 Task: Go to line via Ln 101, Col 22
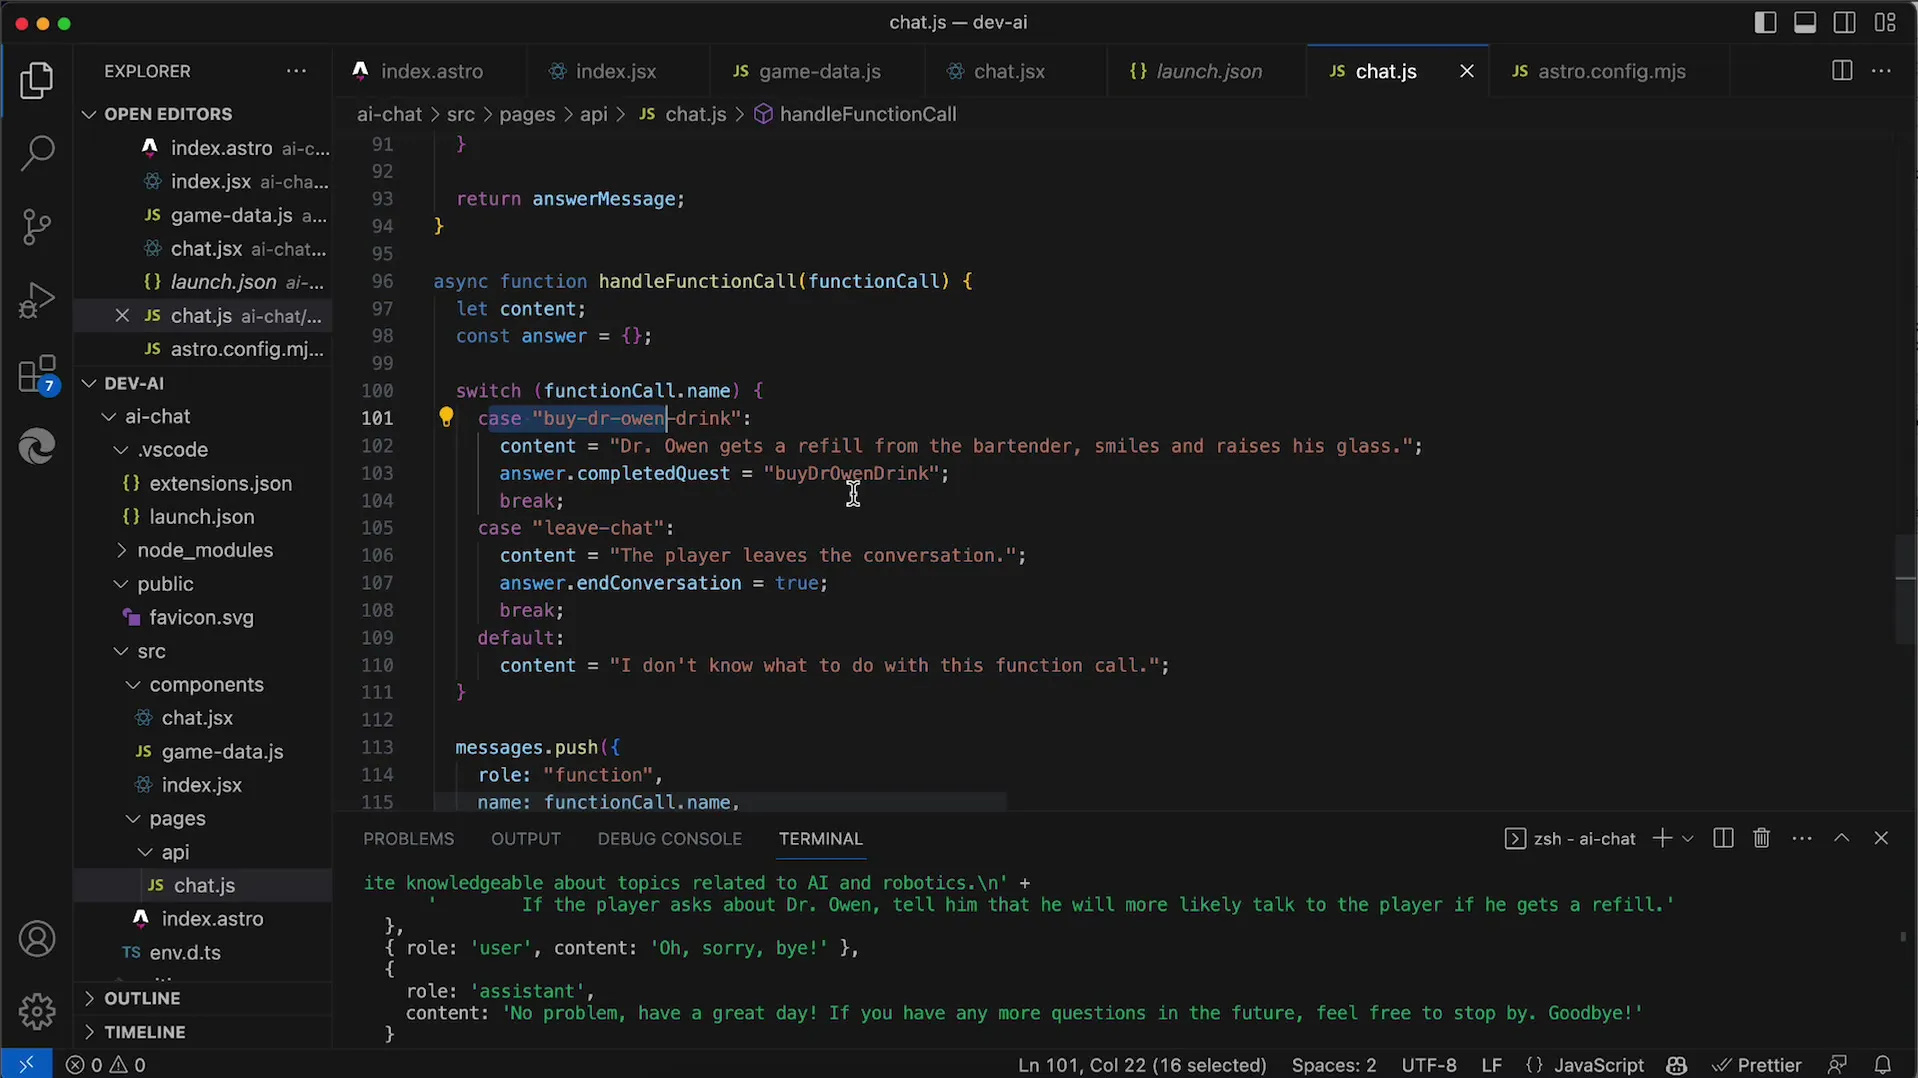click(1142, 1065)
